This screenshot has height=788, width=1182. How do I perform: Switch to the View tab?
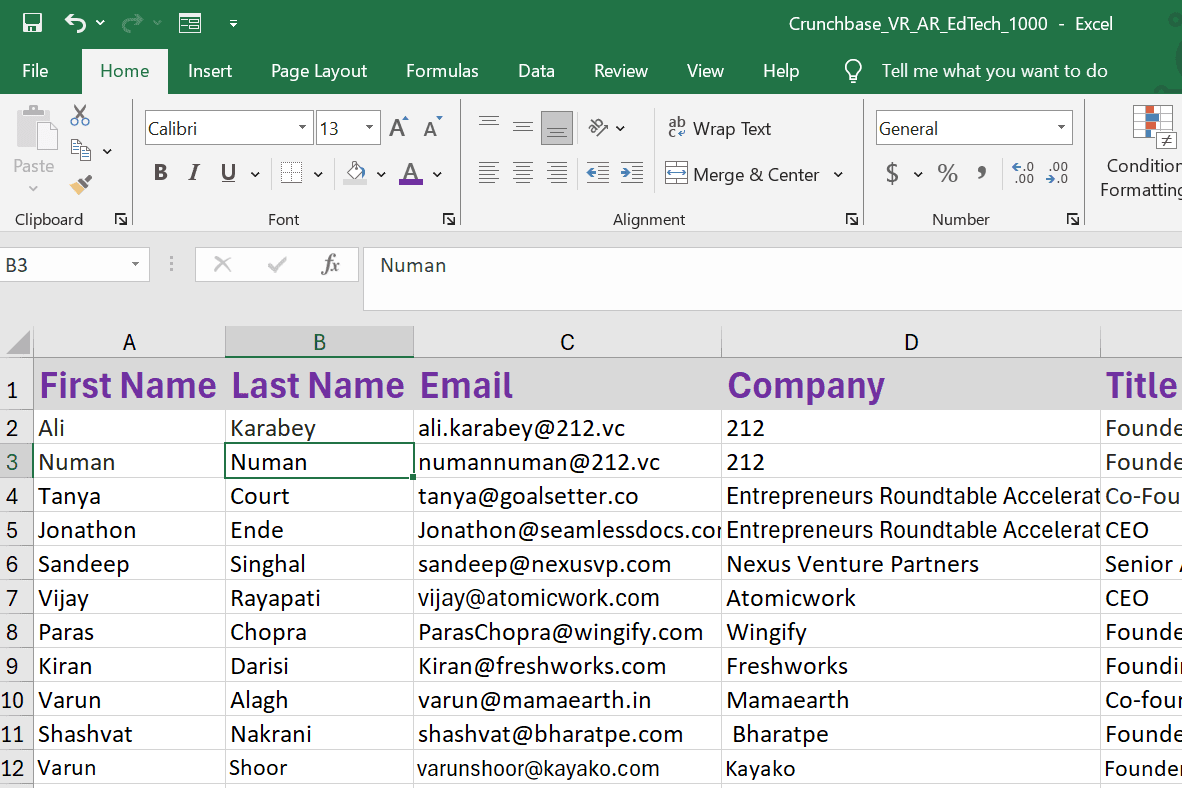tap(705, 71)
